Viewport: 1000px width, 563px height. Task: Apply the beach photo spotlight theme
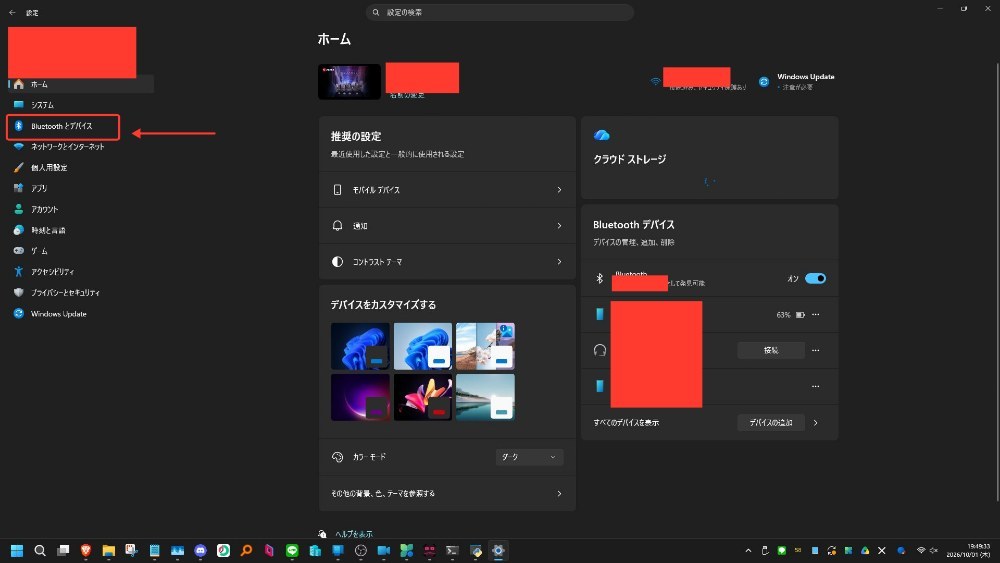click(x=485, y=346)
